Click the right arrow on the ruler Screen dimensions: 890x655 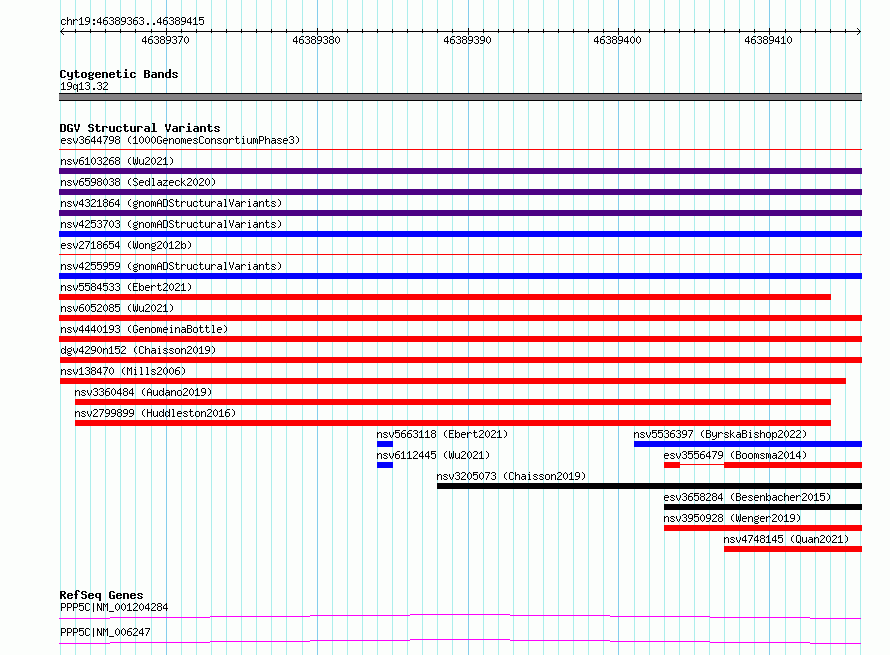click(858, 32)
